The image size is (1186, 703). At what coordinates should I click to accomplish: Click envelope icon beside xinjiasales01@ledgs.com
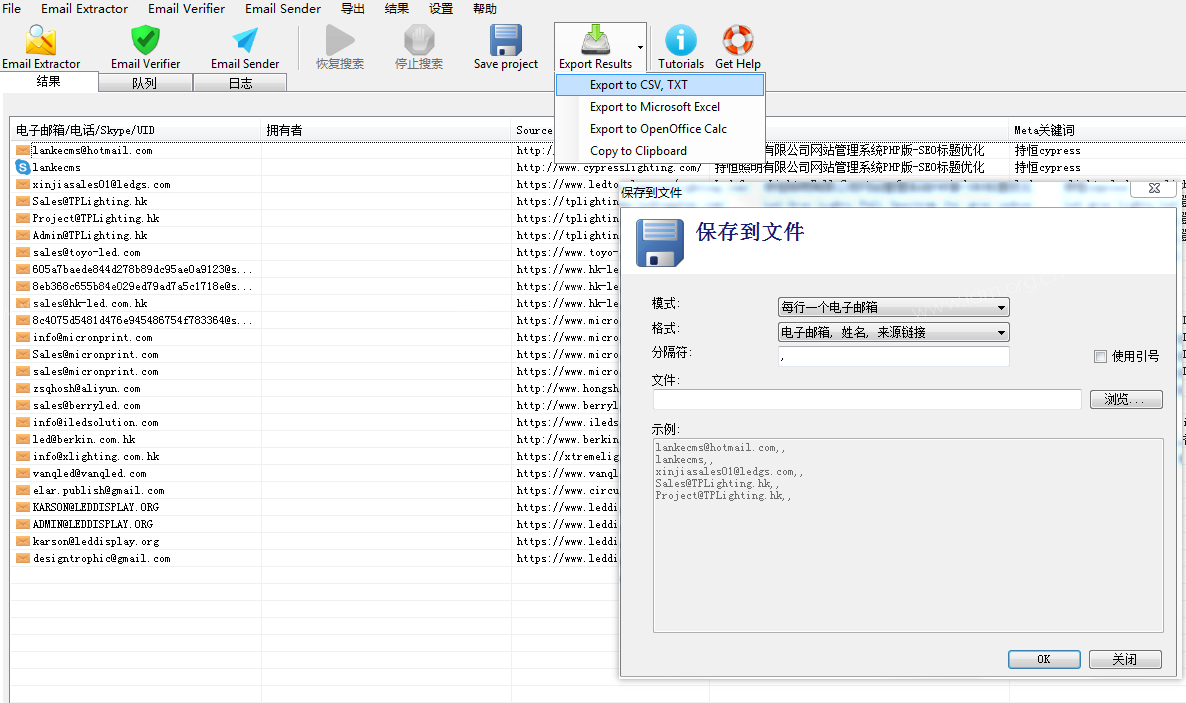tap(23, 185)
